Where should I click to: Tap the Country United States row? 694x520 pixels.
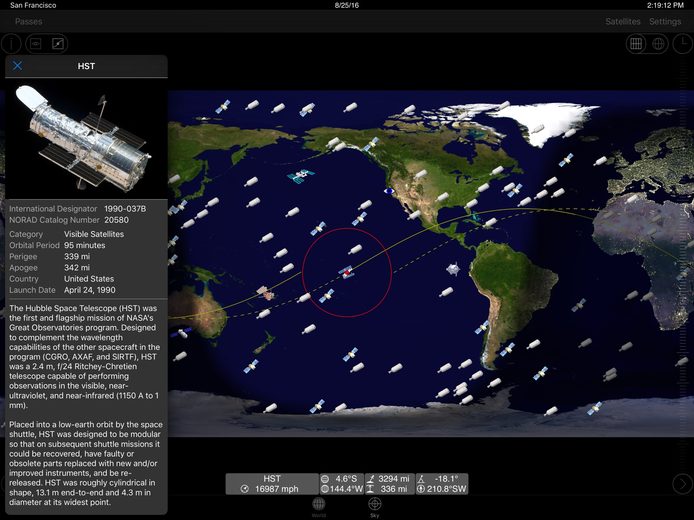click(62, 279)
